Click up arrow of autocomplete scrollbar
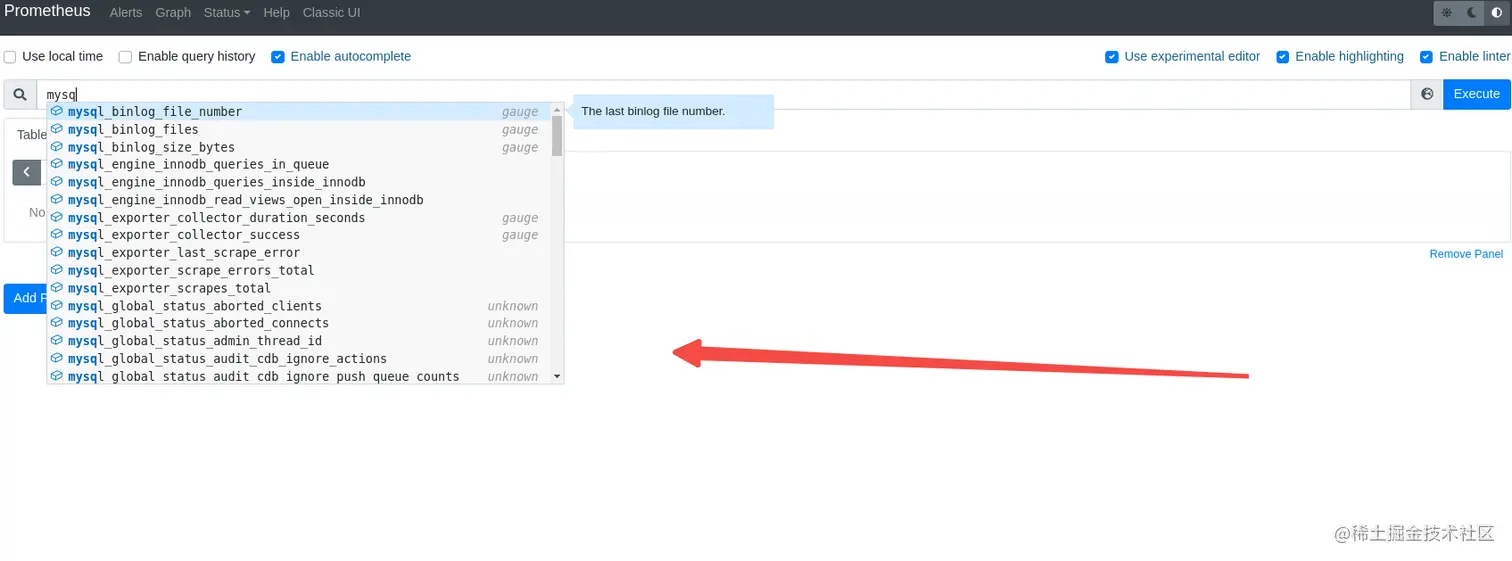Screen dimensions: 1512x561 [x=557, y=109]
